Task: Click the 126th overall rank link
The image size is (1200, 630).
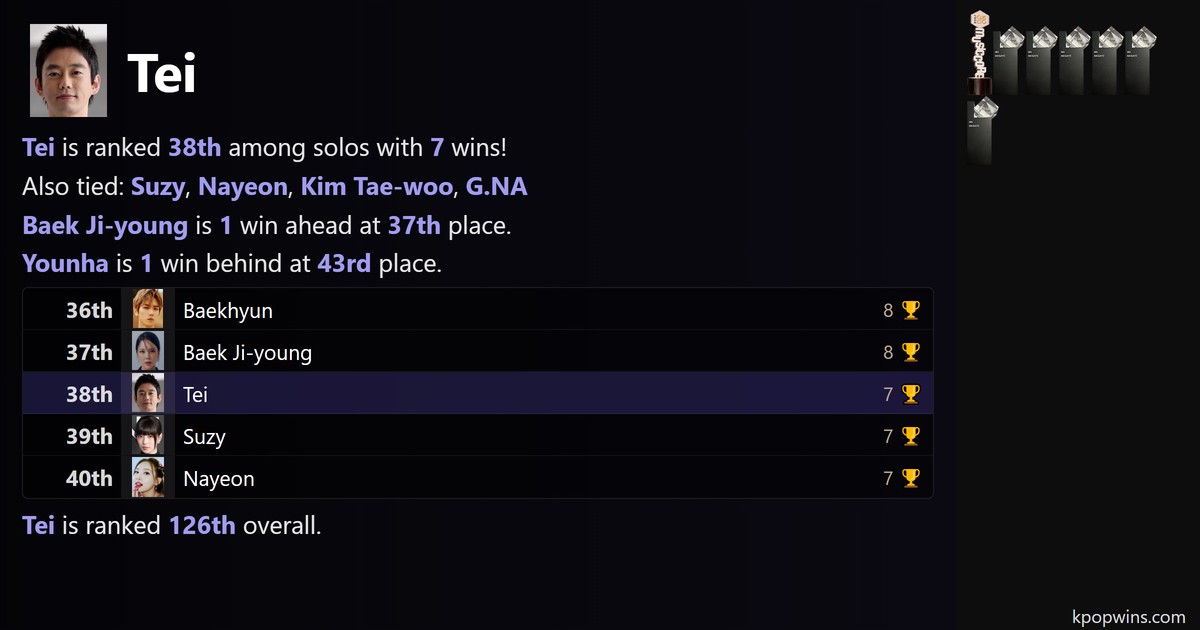Action: (x=202, y=526)
